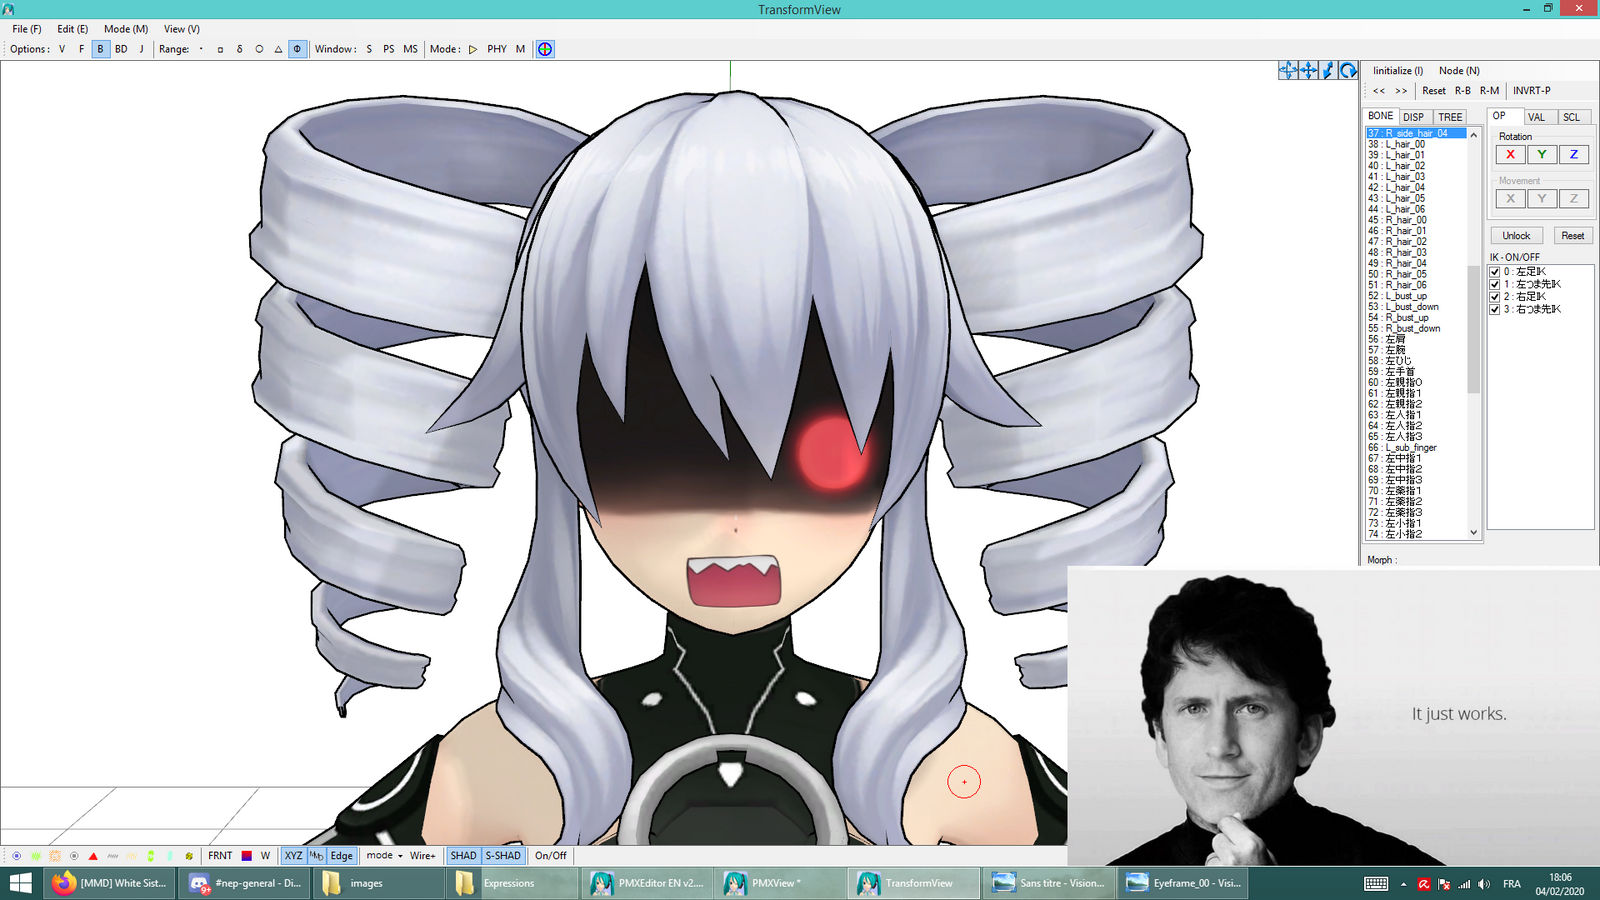Viewport: 1600px width, 900px height.
Task: Open the Node (N) menu
Action: tap(1459, 71)
